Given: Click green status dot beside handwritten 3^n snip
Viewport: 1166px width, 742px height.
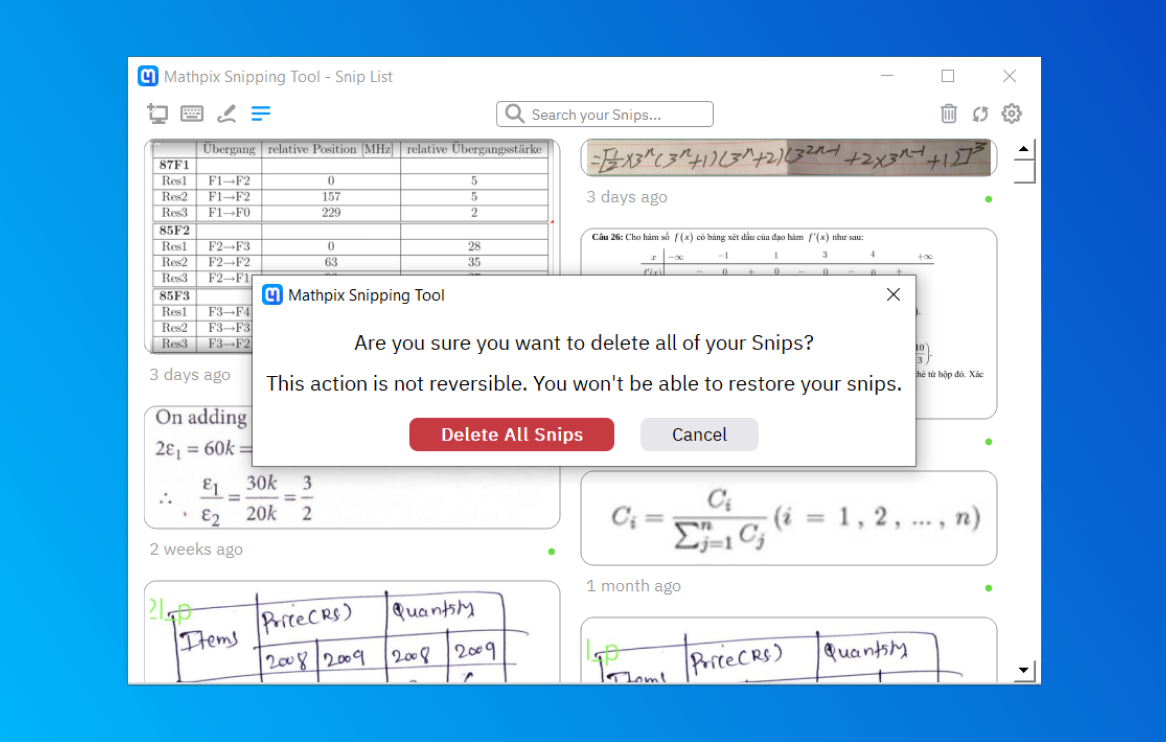Looking at the screenshot, I should pyautogui.click(x=988, y=199).
